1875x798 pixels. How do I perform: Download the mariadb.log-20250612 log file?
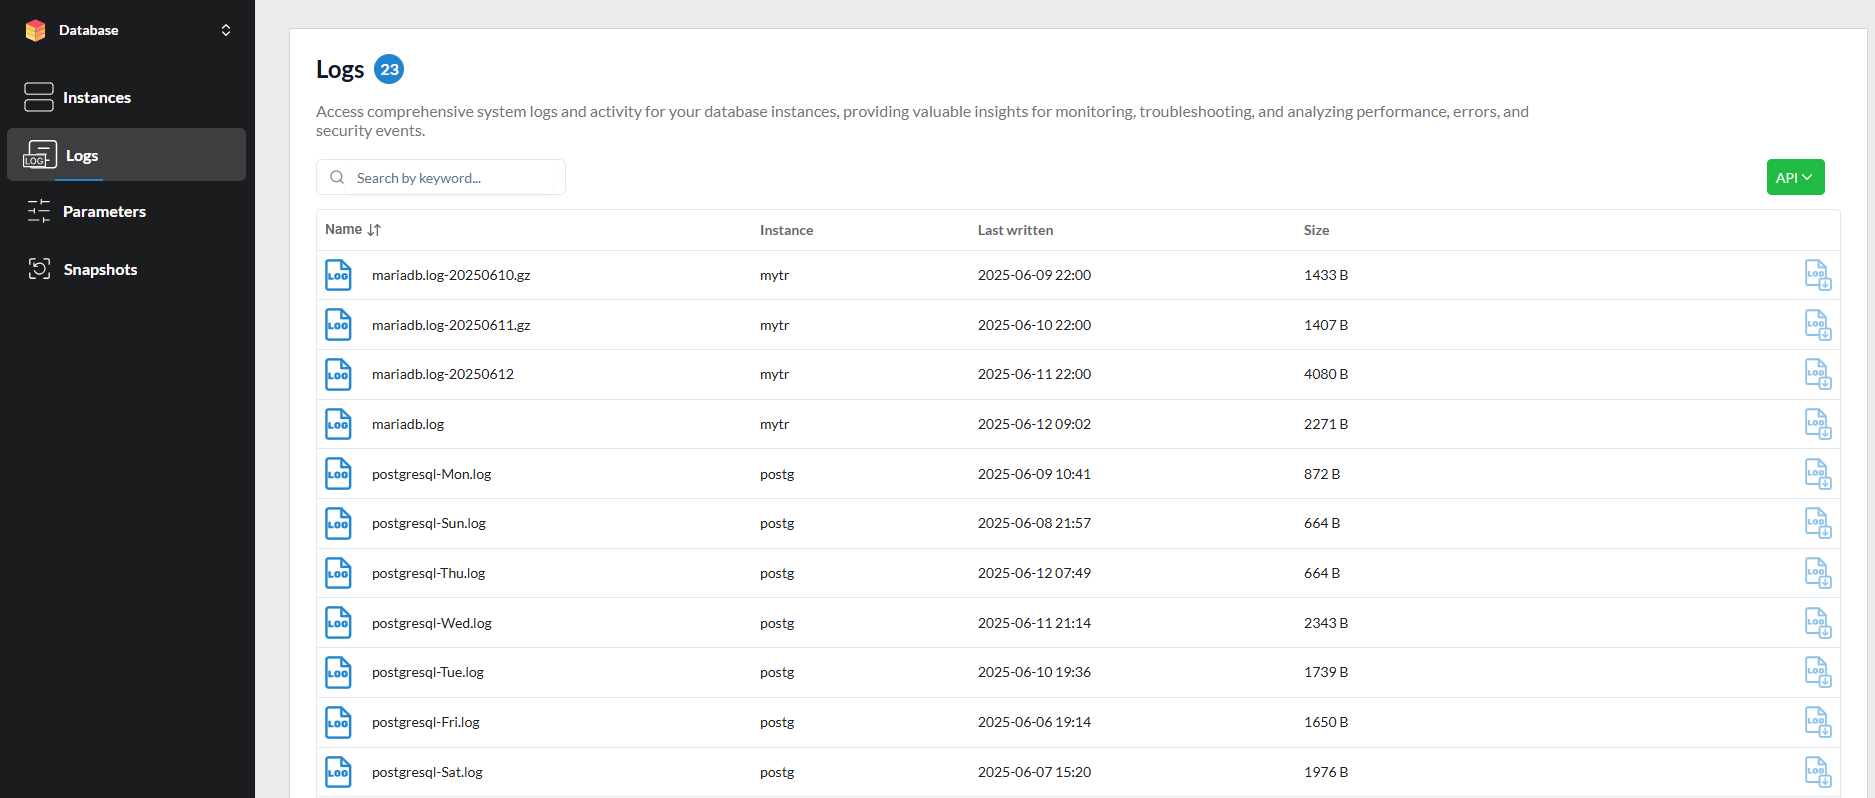coord(1817,374)
